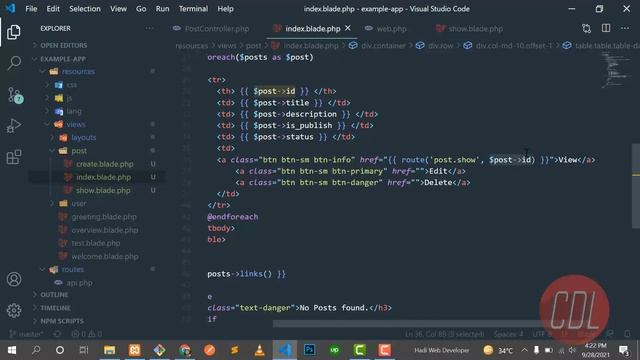Open the Run and Debug view
The image size is (640, 360).
click(14, 126)
